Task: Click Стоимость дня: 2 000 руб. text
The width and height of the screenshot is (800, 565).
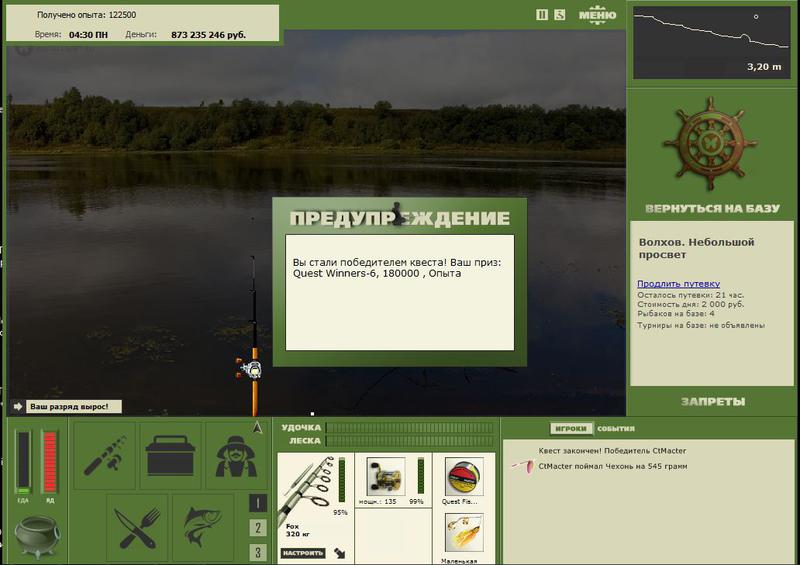Action: point(690,304)
